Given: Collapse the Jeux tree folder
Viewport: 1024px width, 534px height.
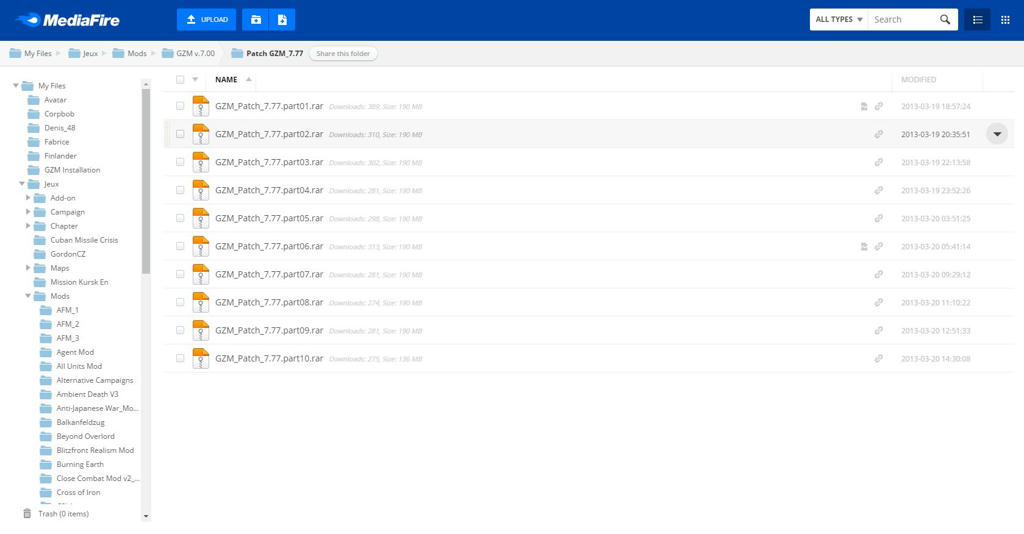Looking at the screenshot, I should click(x=22, y=184).
